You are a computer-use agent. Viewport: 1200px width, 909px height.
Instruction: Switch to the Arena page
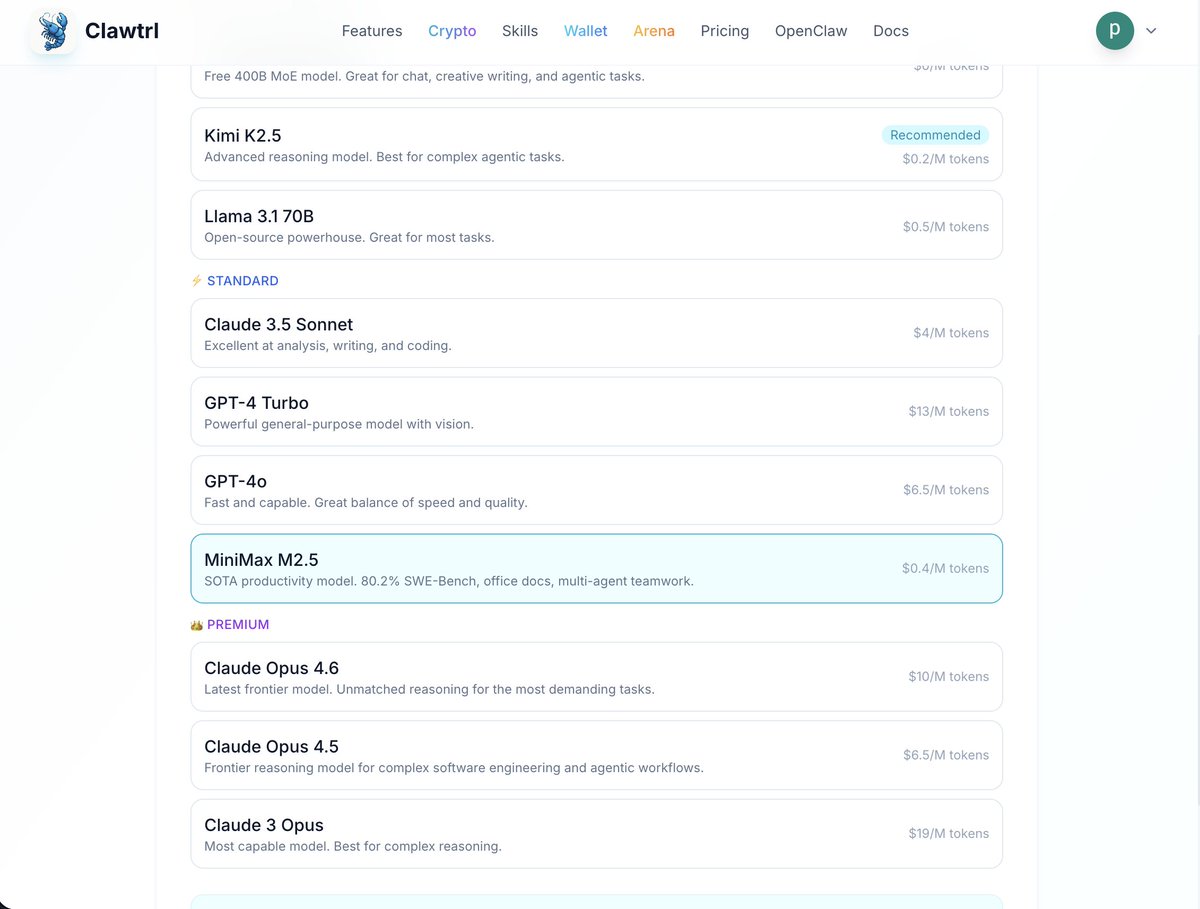click(x=654, y=31)
